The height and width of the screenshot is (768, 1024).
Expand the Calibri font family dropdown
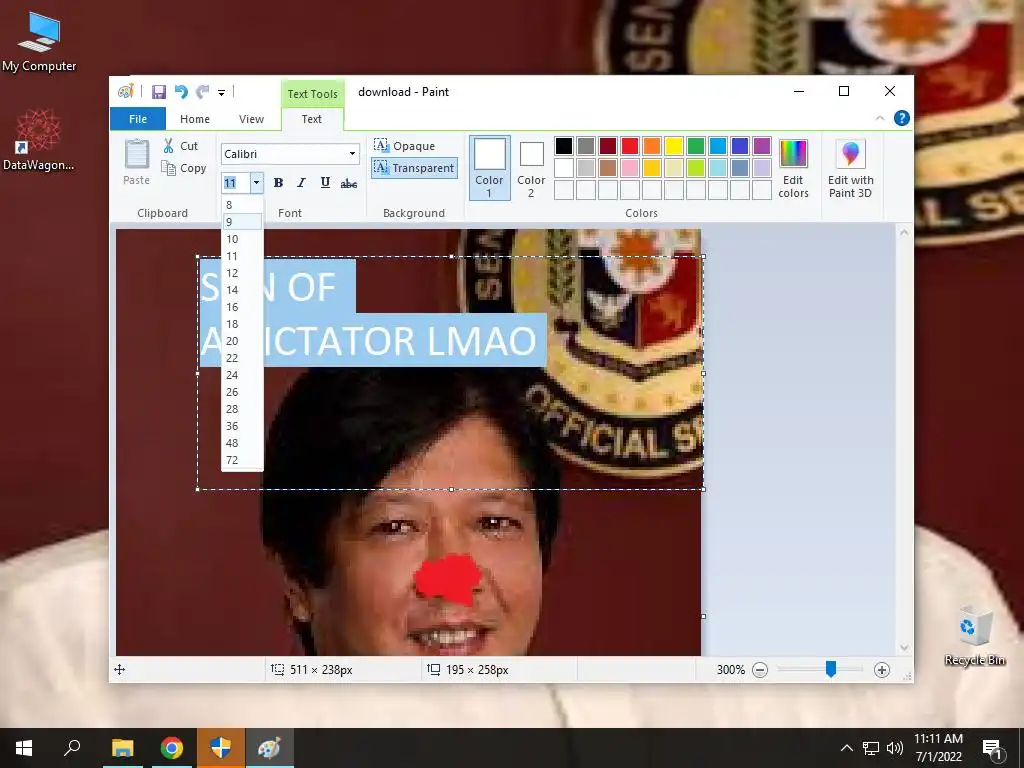point(352,154)
